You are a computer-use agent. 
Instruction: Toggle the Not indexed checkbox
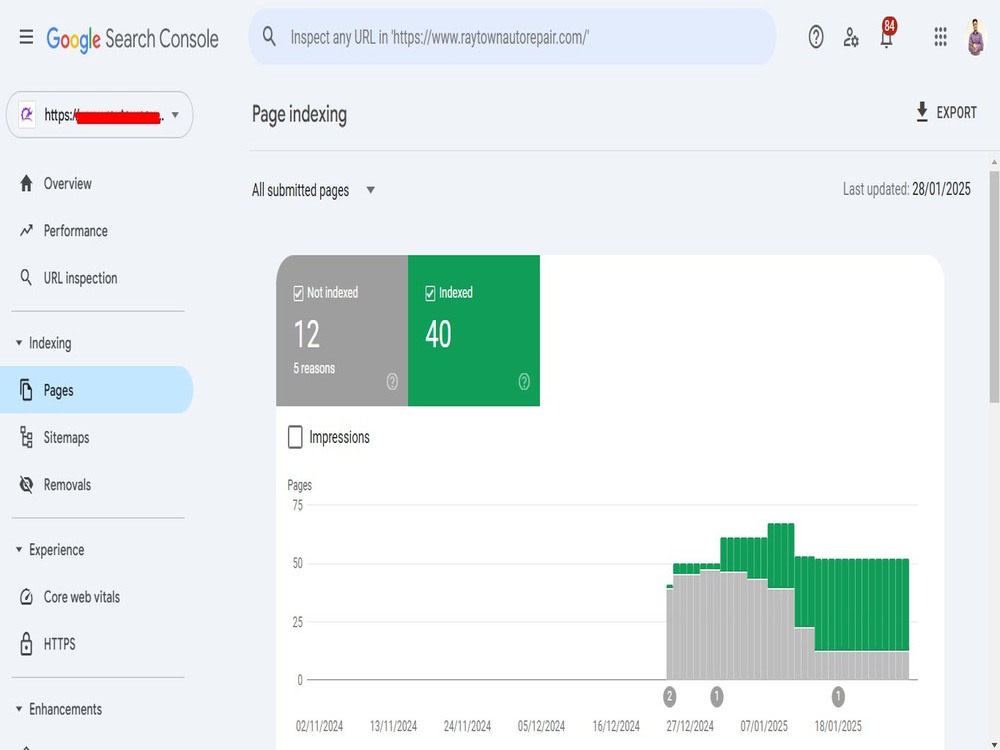pos(298,293)
